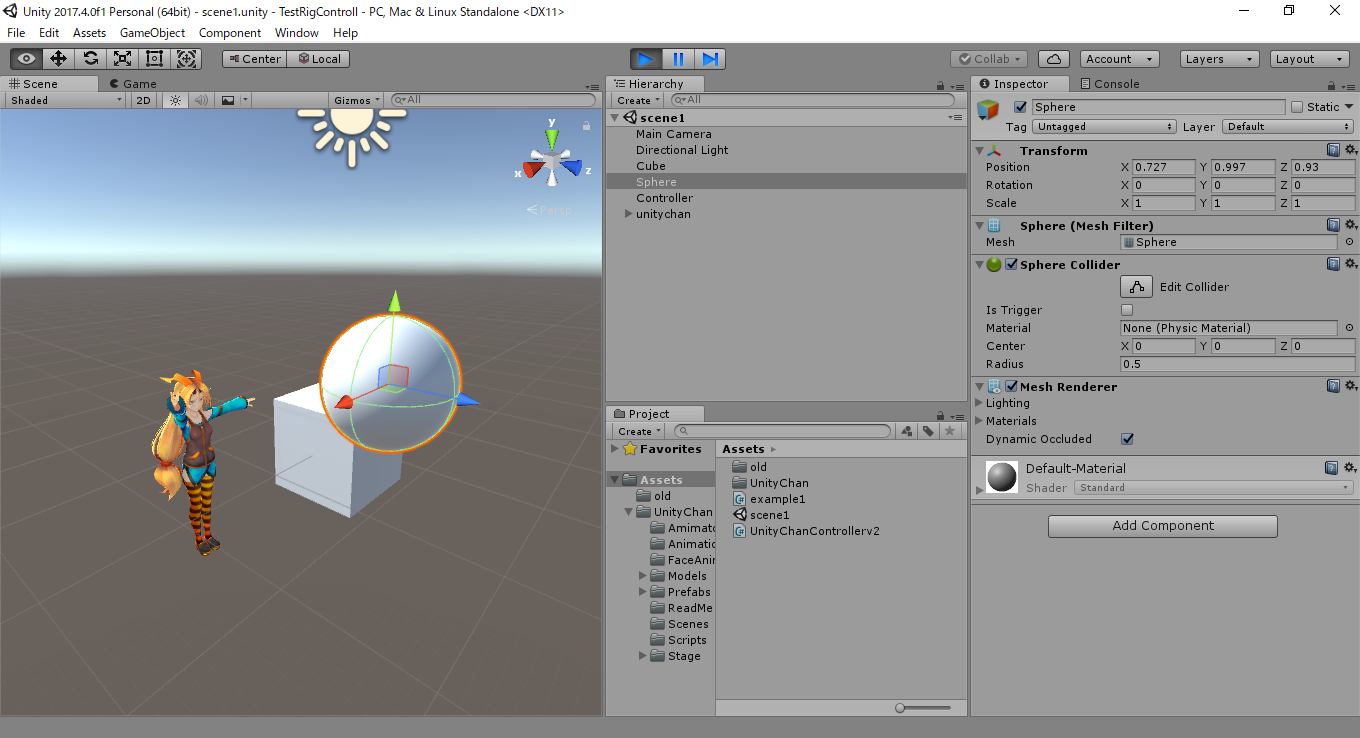Select the Rotate tool in toolbar
Viewport: 1360px width, 738px height.
[90, 59]
